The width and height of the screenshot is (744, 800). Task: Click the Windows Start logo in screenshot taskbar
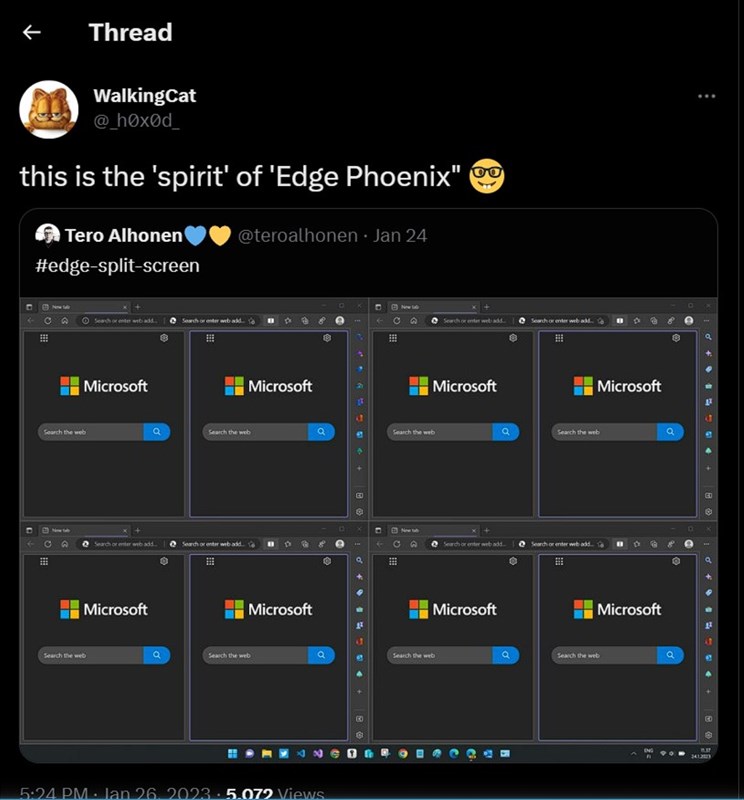(233, 753)
